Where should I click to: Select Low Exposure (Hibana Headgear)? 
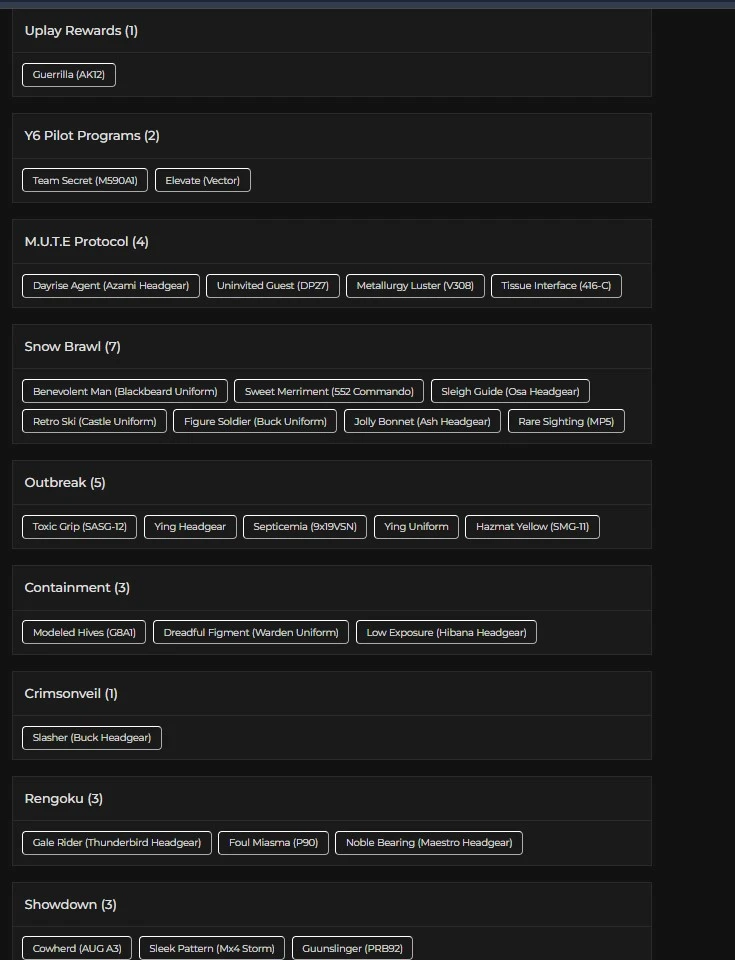(x=446, y=632)
